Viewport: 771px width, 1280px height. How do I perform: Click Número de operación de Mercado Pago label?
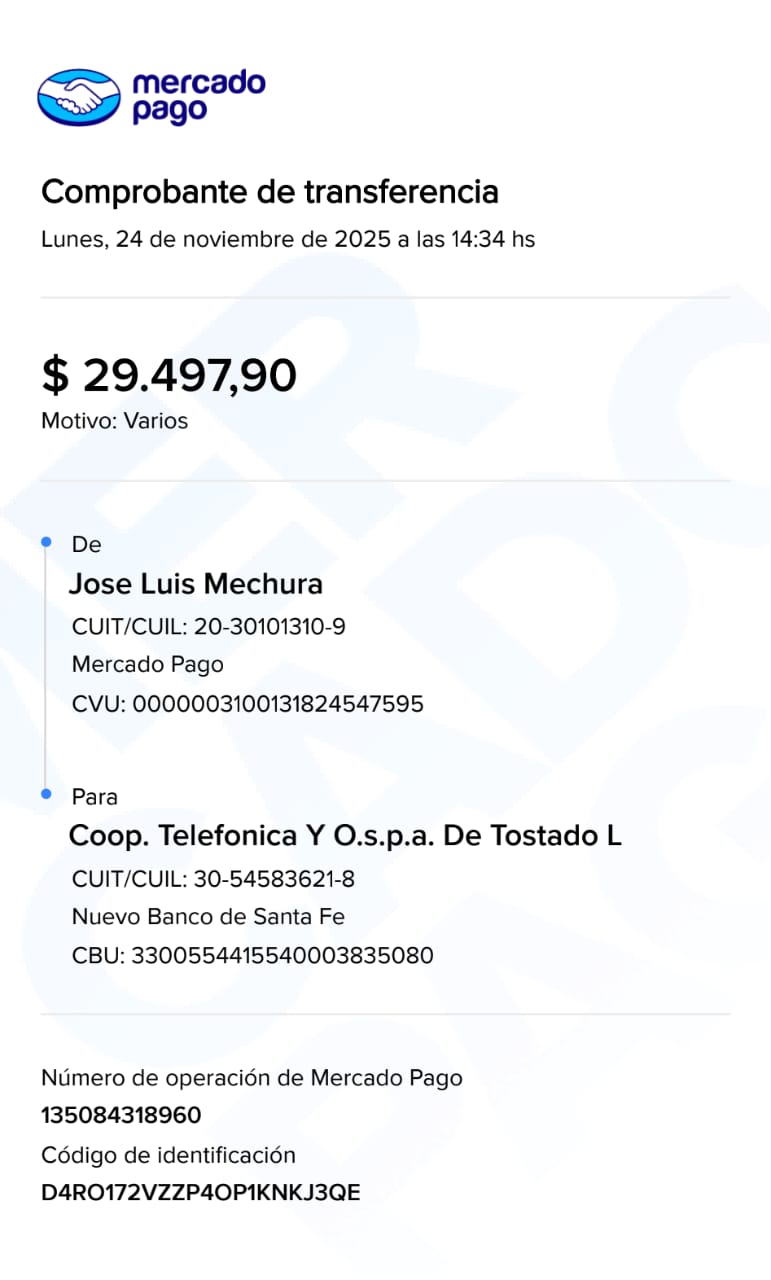click(251, 1078)
